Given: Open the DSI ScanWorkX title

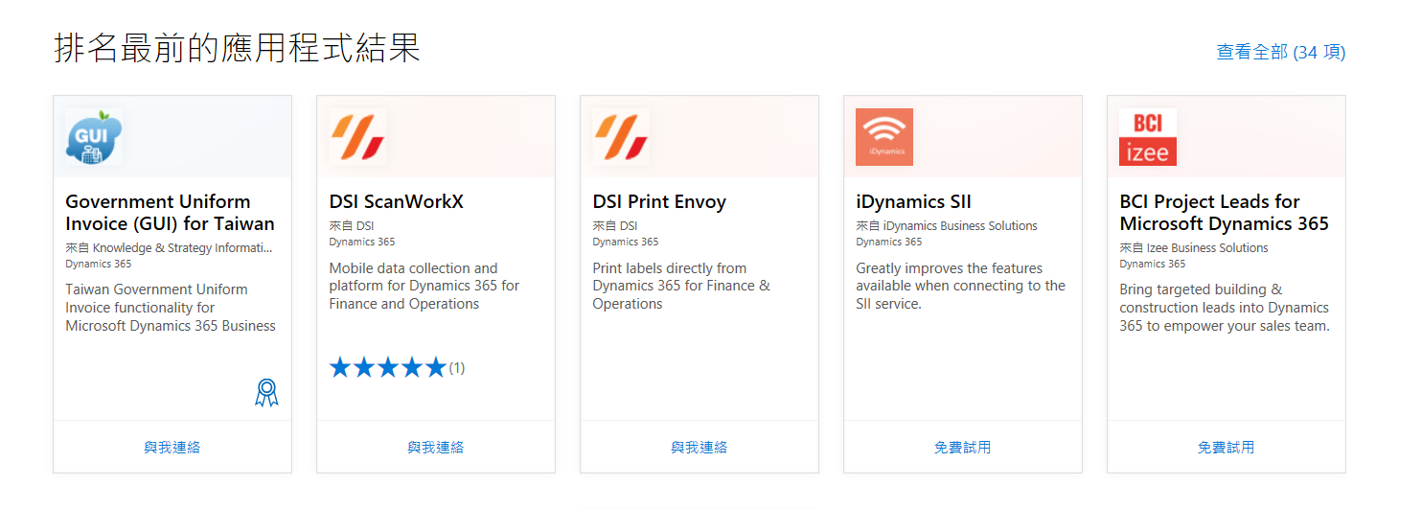Looking at the screenshot, I should pos(396,202).
